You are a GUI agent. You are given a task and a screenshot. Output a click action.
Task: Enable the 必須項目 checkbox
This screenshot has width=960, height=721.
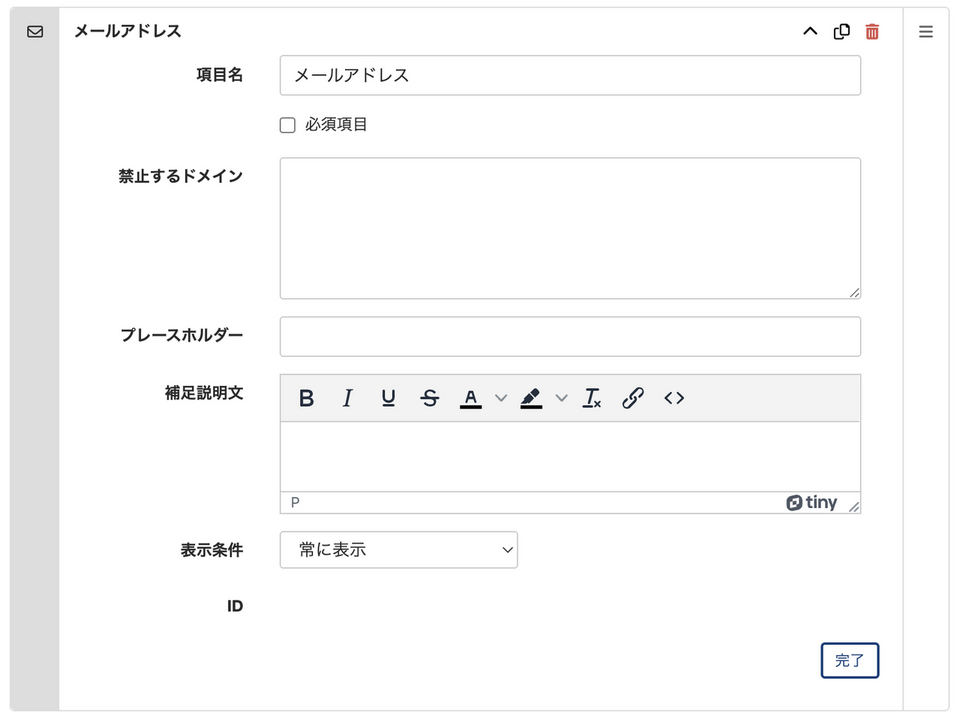point(288,126)
